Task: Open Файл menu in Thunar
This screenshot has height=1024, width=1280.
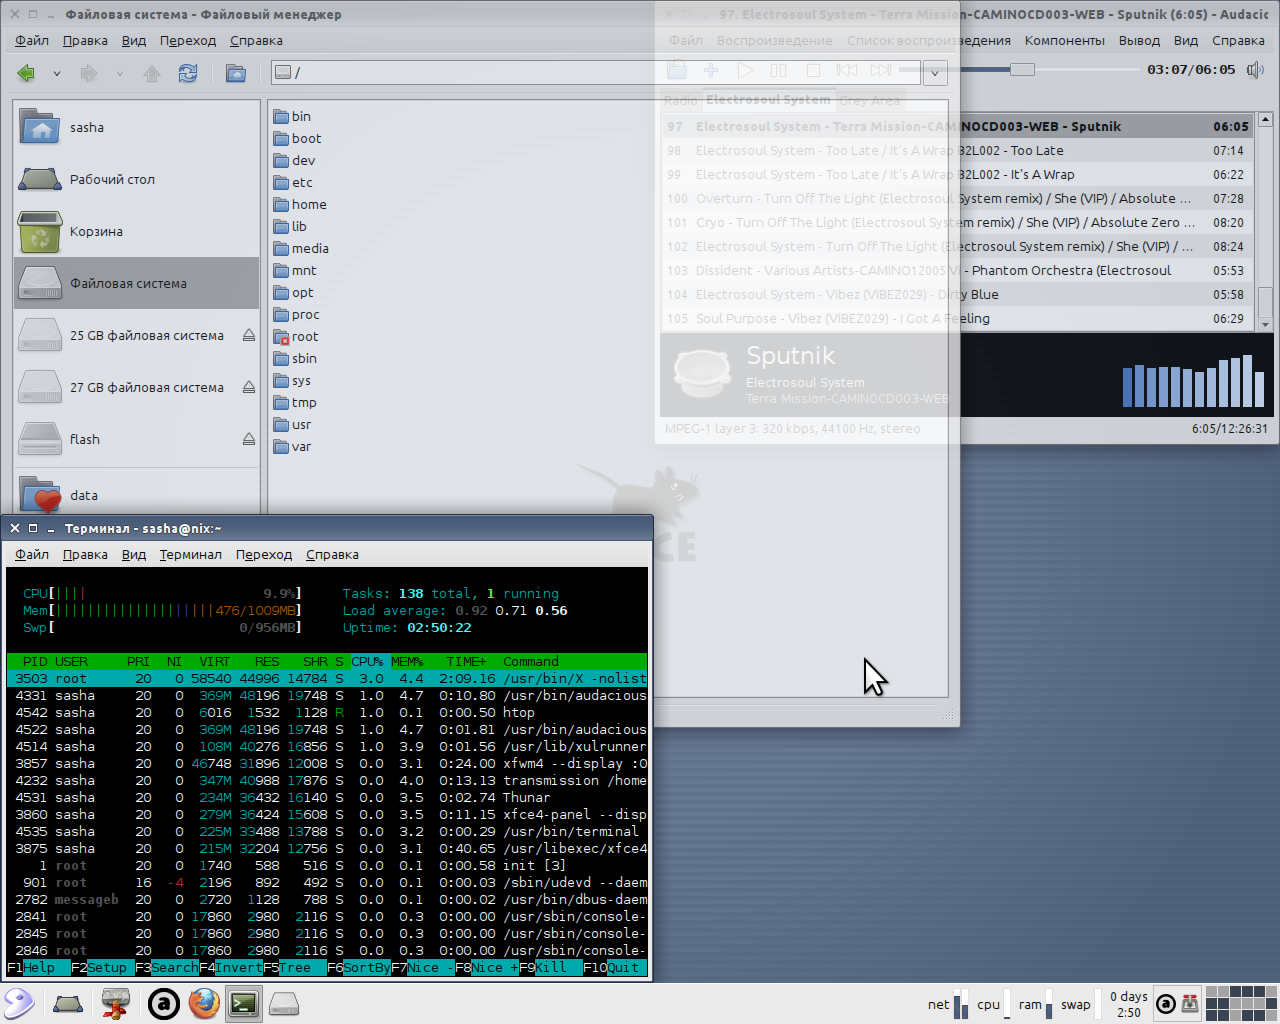Action: [x=32, y=41]
